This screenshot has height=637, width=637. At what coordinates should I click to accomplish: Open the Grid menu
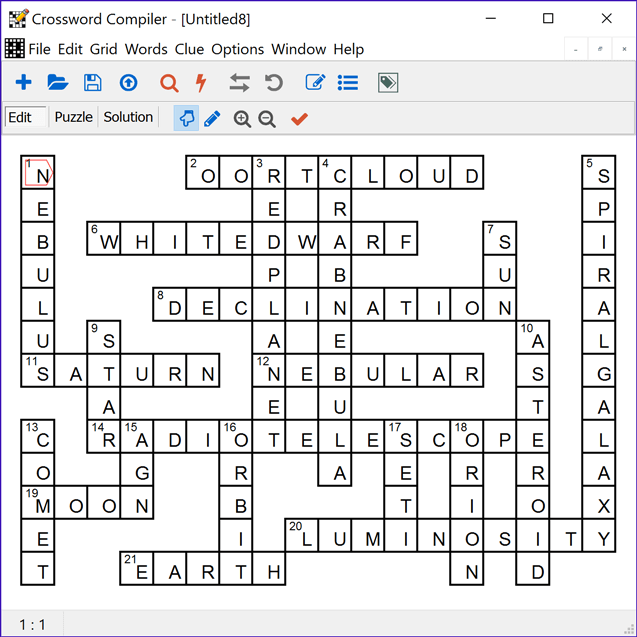(x=103, y=49)
